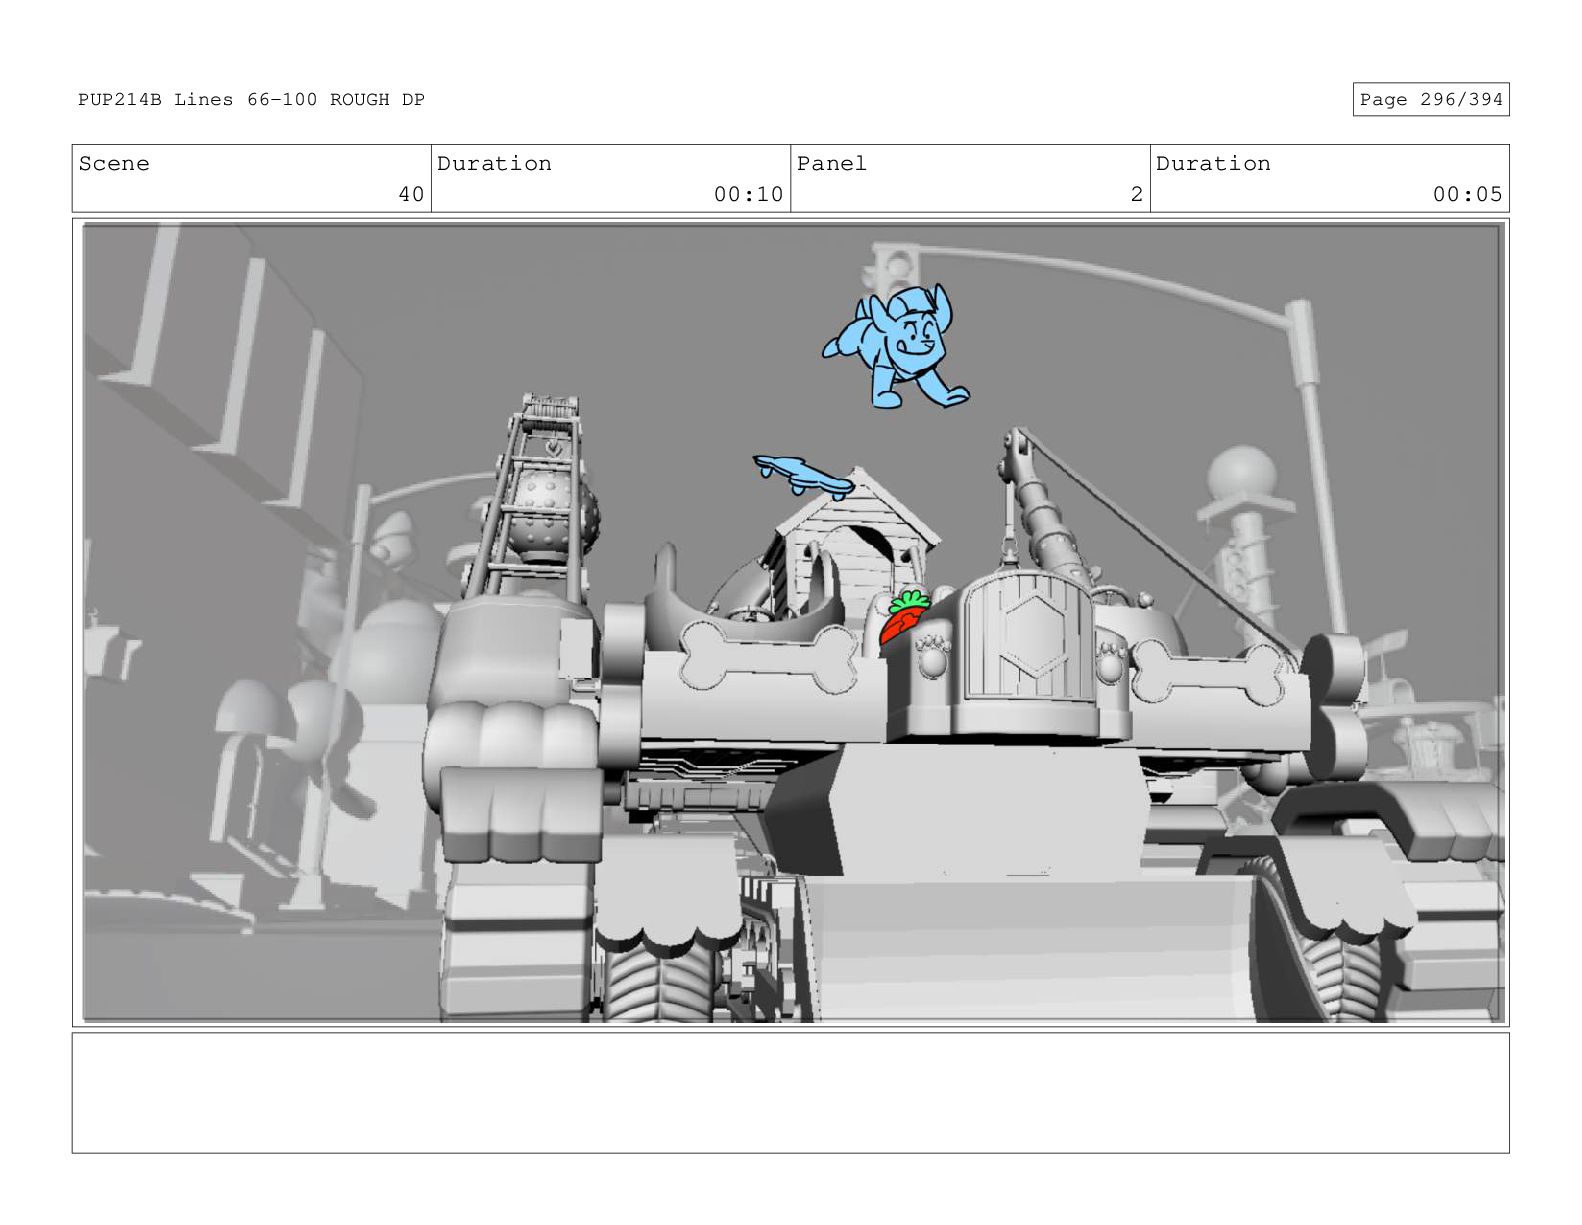
Task: Click the 'Panel' label
Action: pyautogui.click(x=831, y=164)
